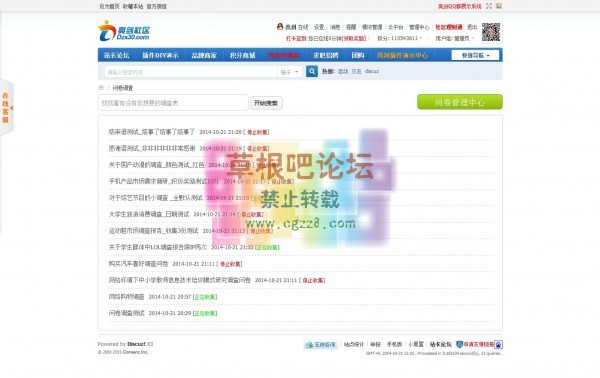Open survey 关于国产动漫的调查_颜色测试_红色

point(157,165)
